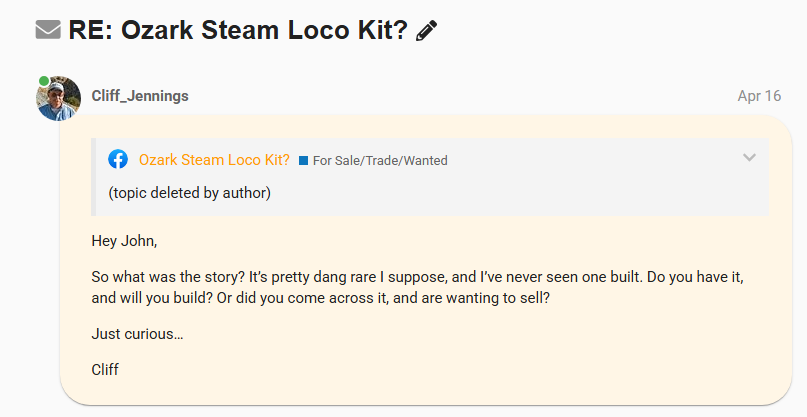Screen dimensions: 807x417
Task: Open the quoted "Ozark Steam Loco Kit?" link
Action: [214, 160]
